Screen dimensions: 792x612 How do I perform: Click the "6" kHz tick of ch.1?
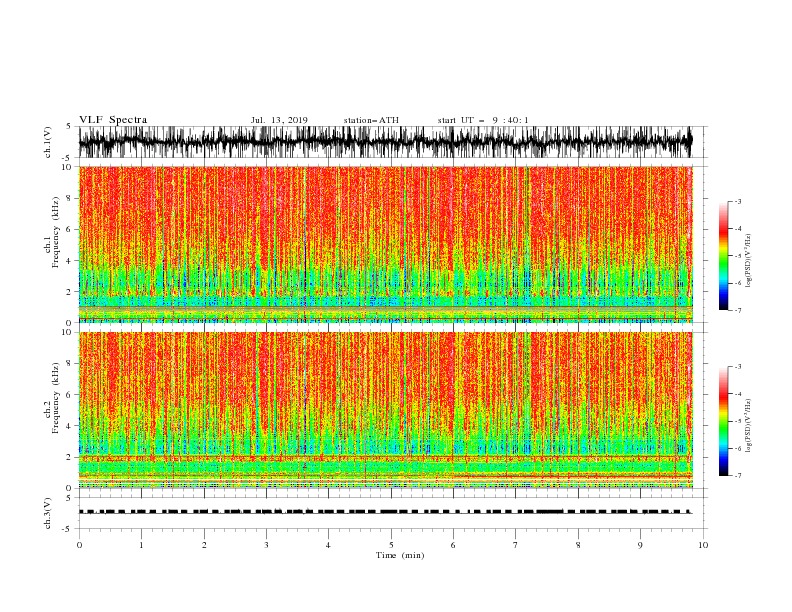70,229
